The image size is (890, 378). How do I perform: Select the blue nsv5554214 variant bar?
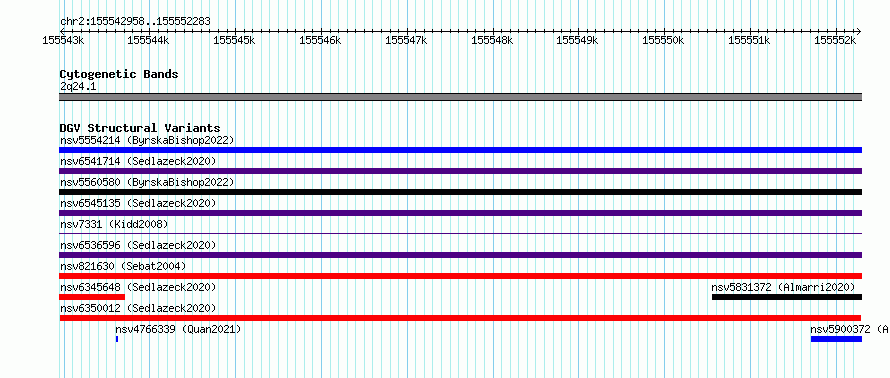[460, 150]
